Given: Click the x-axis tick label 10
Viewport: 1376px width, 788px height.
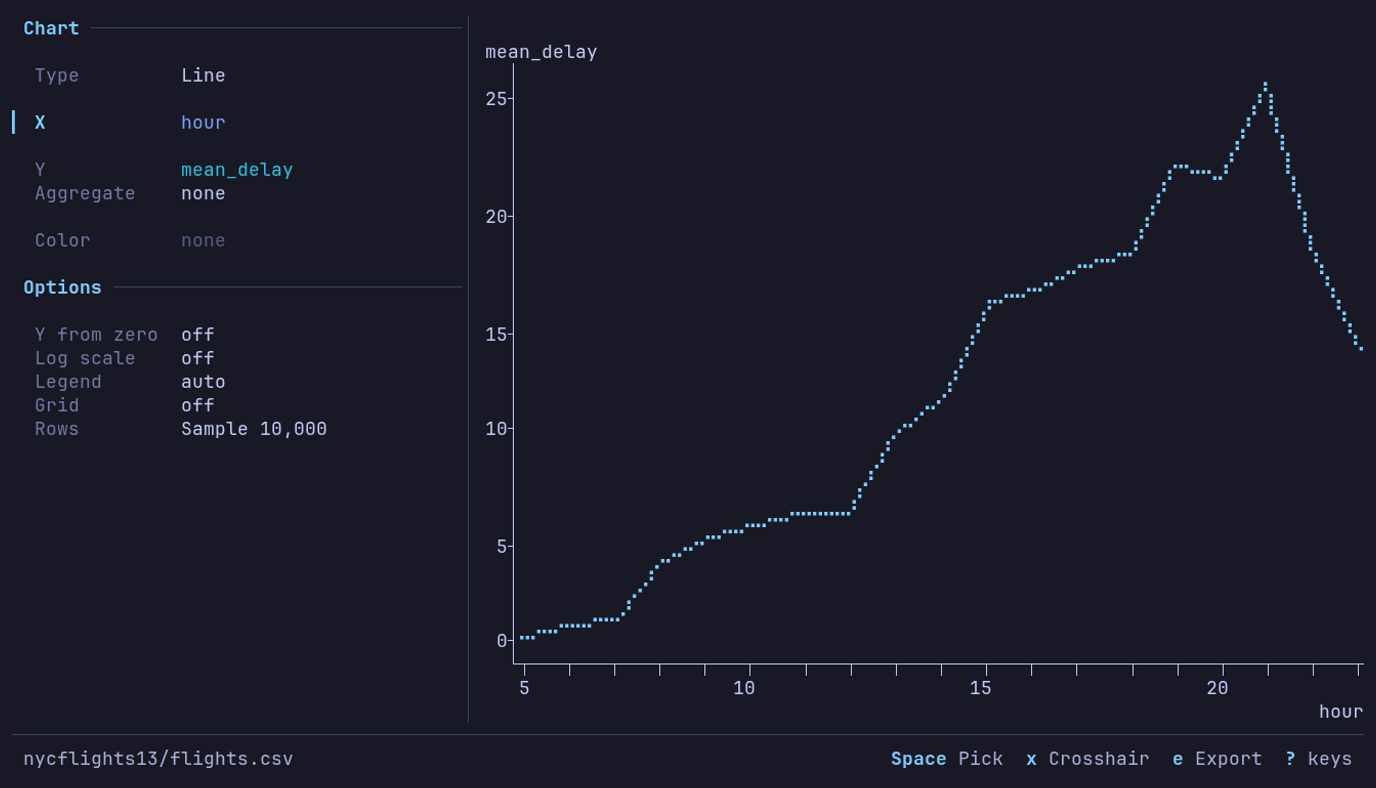Looking at the screenshot, I should click(744, 688).
